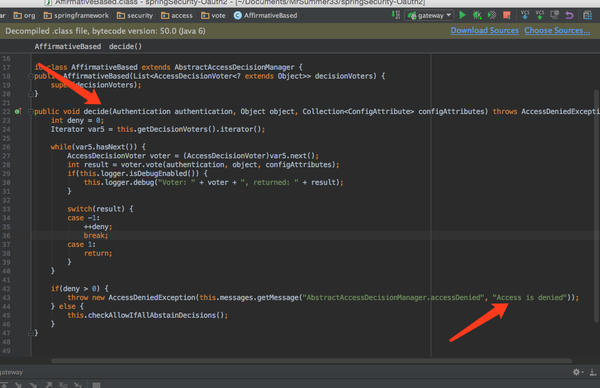
Task: Collapse the AffirmativeBased constructor fold marker
Action: pos(30,76)
